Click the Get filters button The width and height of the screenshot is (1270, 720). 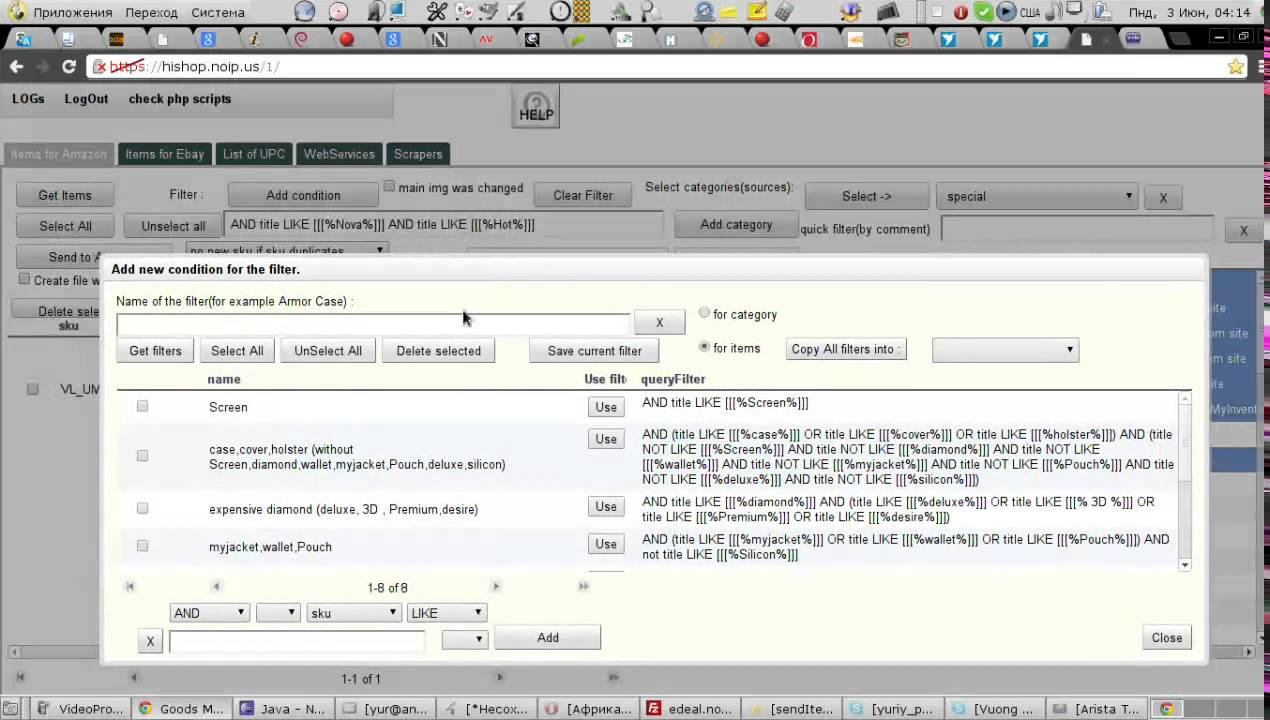pos(155,351)
